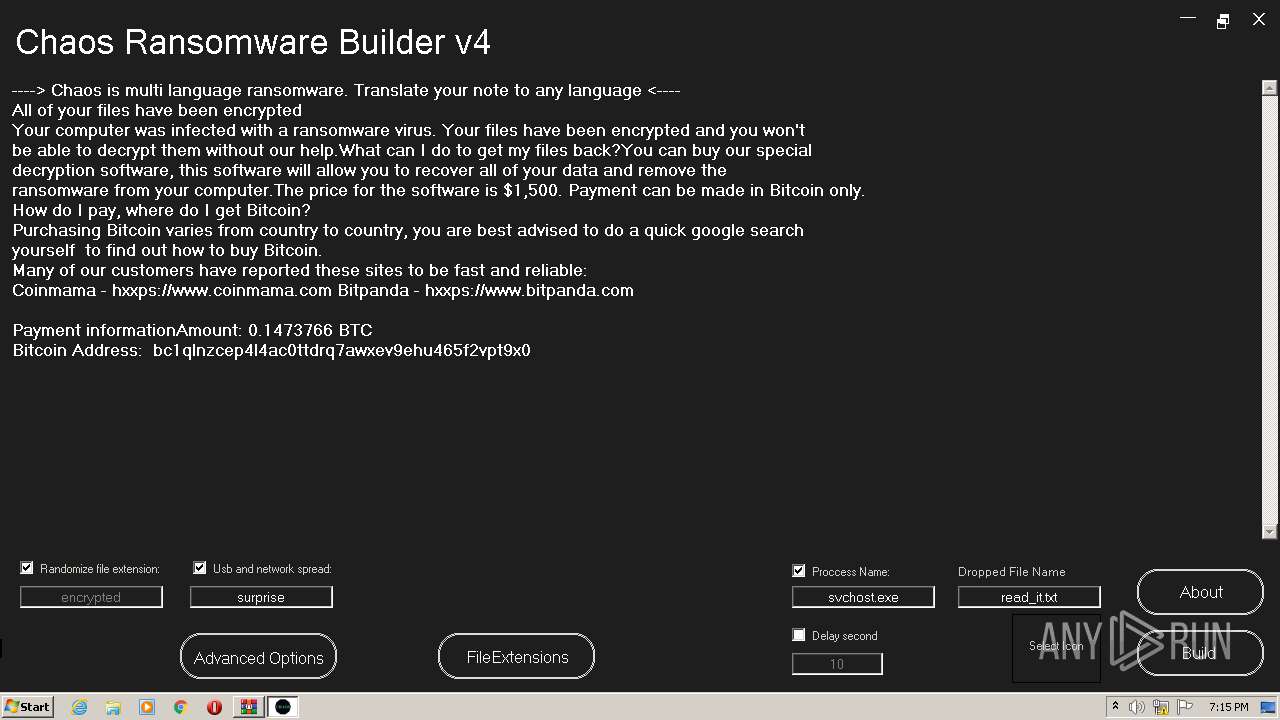Close the builder window
The height and width of the screenshot is (720, 1280).
coord(1259,19)
